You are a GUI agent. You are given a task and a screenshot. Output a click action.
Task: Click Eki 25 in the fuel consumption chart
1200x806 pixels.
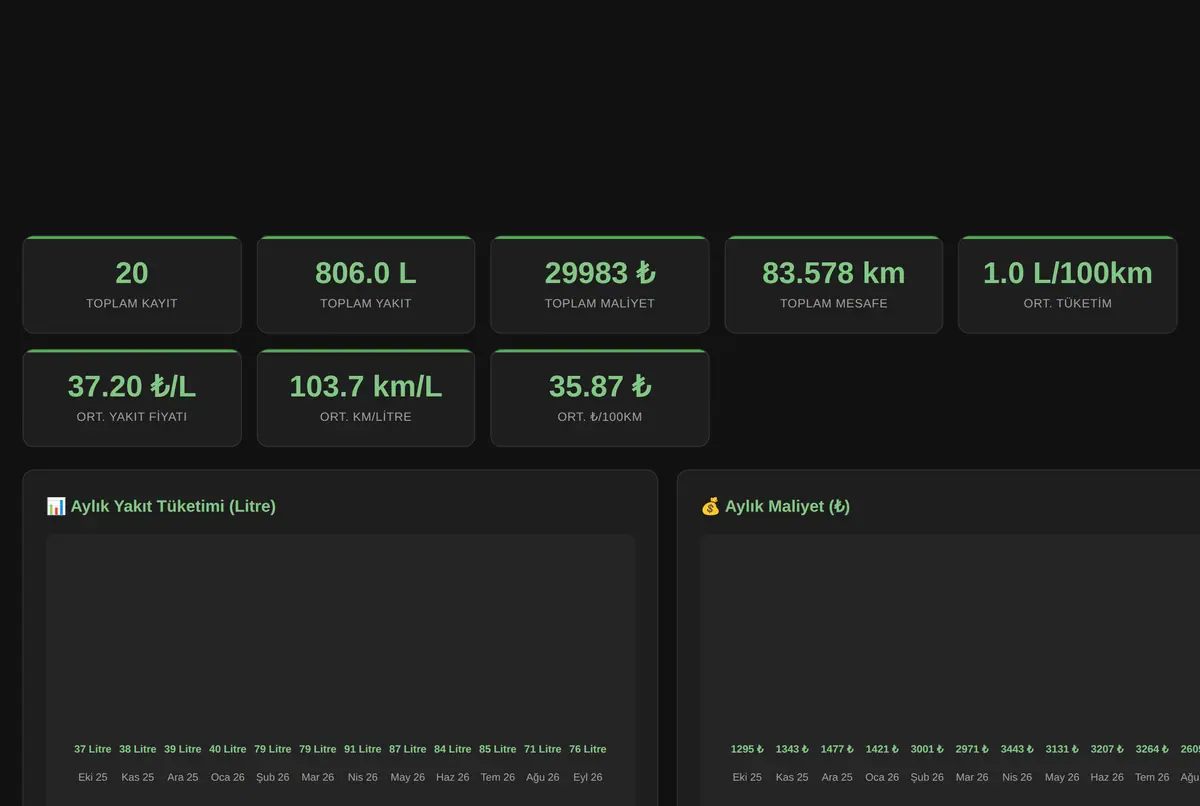[x=93, y=777]
